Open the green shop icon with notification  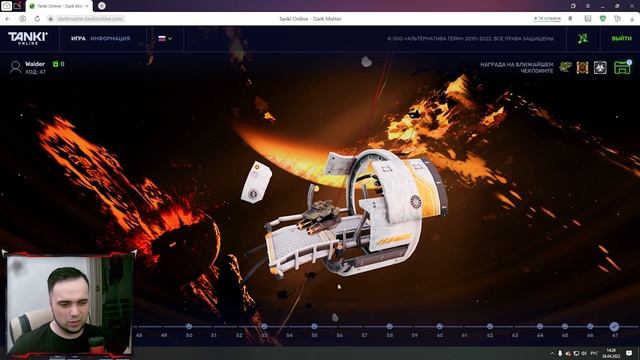pyautogui.click(x=622, y=67)
